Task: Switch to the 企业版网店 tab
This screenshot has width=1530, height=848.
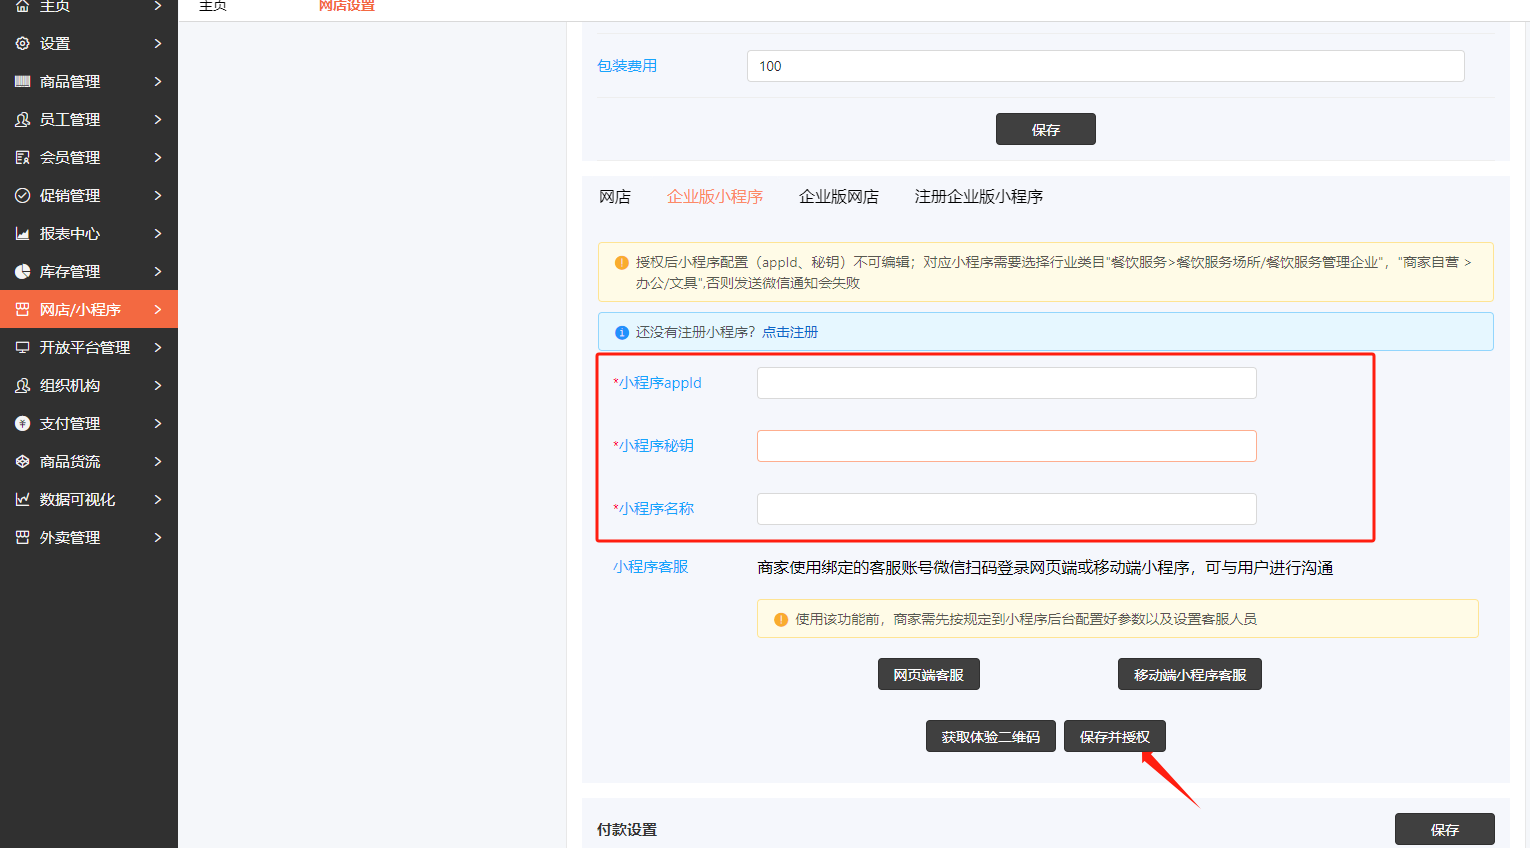Action: click(838, 197)
